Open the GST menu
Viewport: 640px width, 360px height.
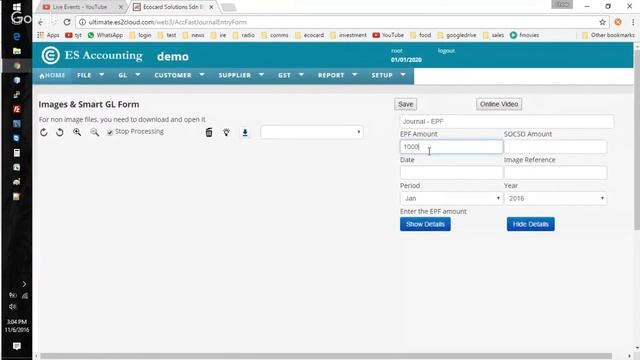[x=291, y=75]
